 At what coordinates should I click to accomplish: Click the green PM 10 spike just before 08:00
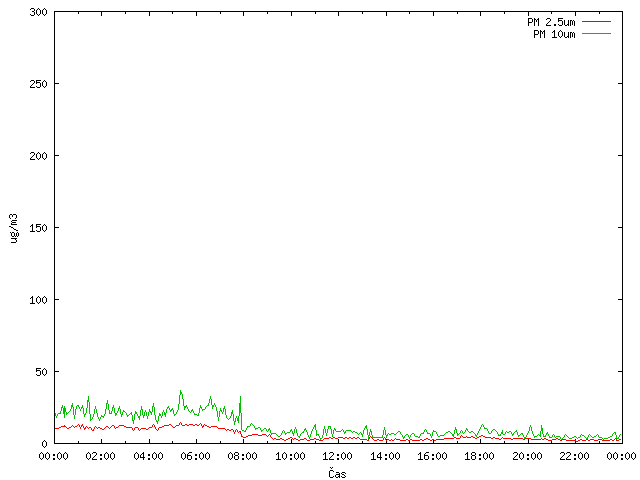point(240,397)
